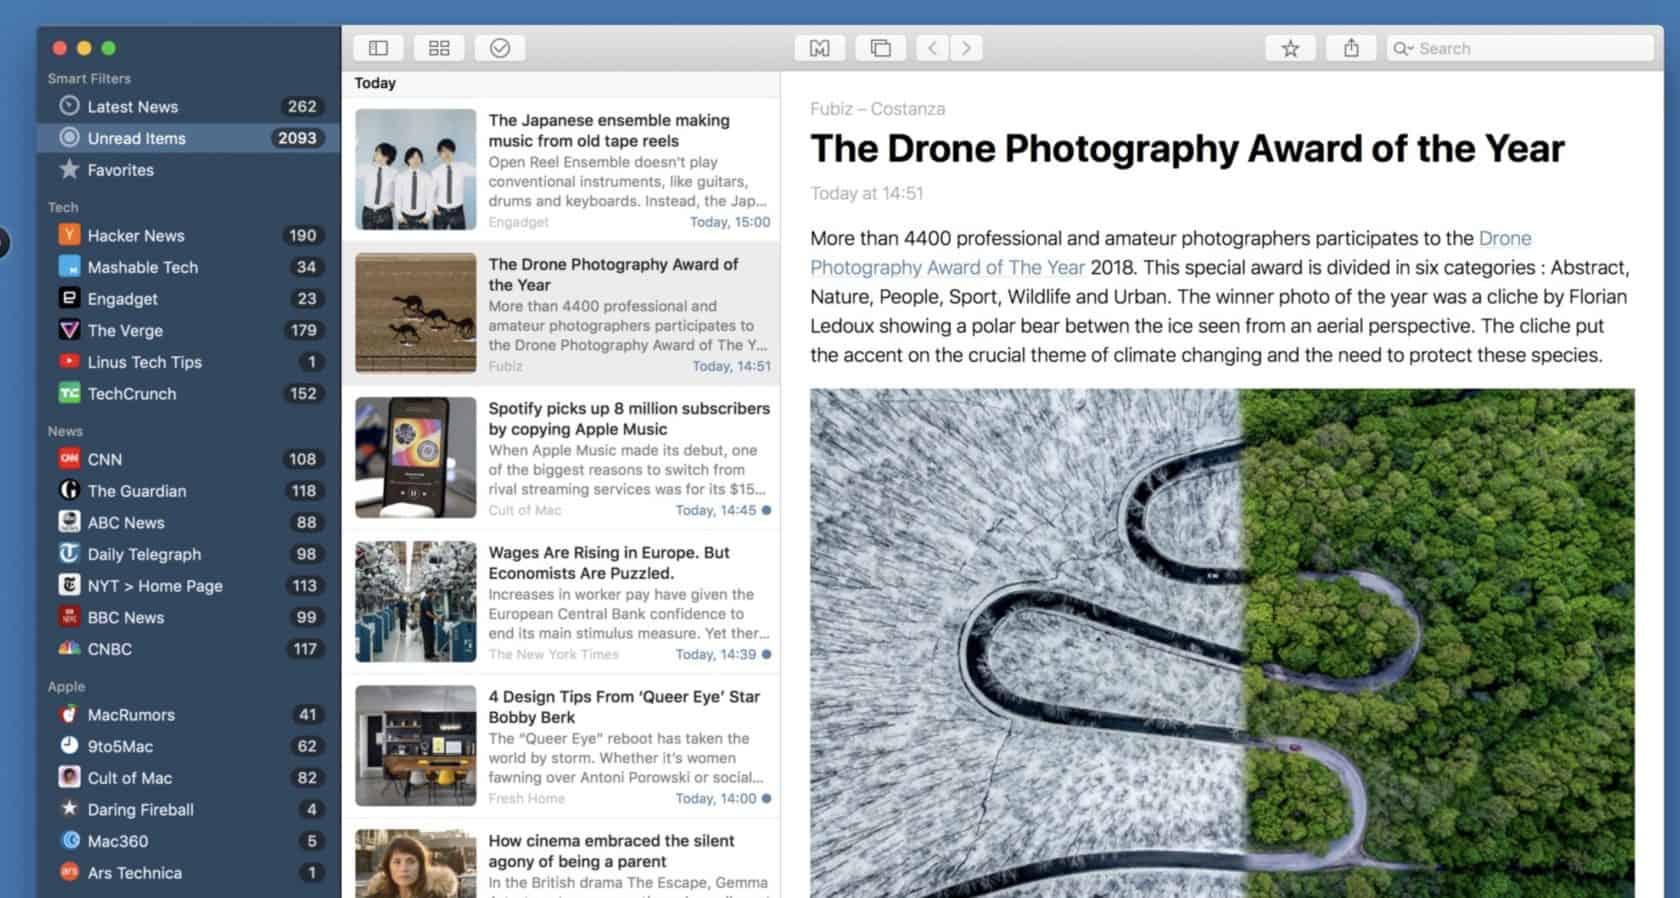Go to previous article with back arrow

(x=932, y=48)
